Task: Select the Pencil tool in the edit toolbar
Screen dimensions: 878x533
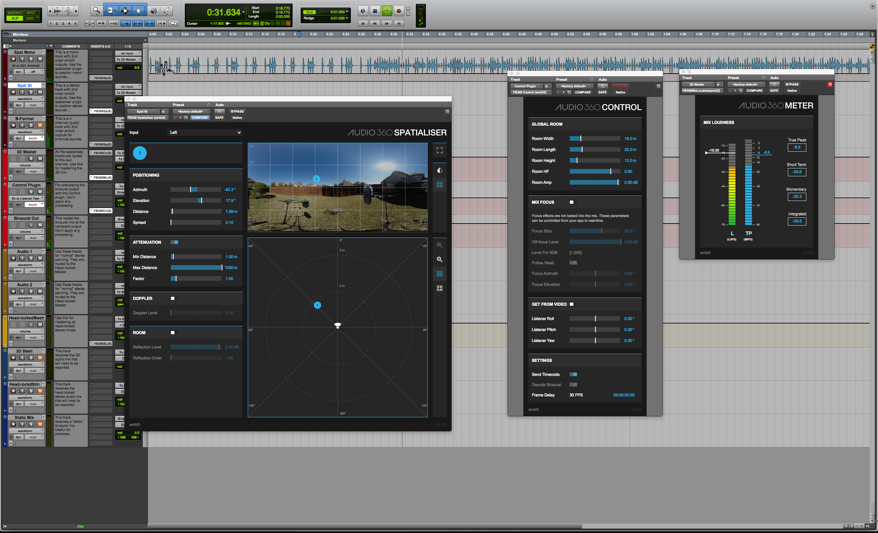Action: [166, 11]
